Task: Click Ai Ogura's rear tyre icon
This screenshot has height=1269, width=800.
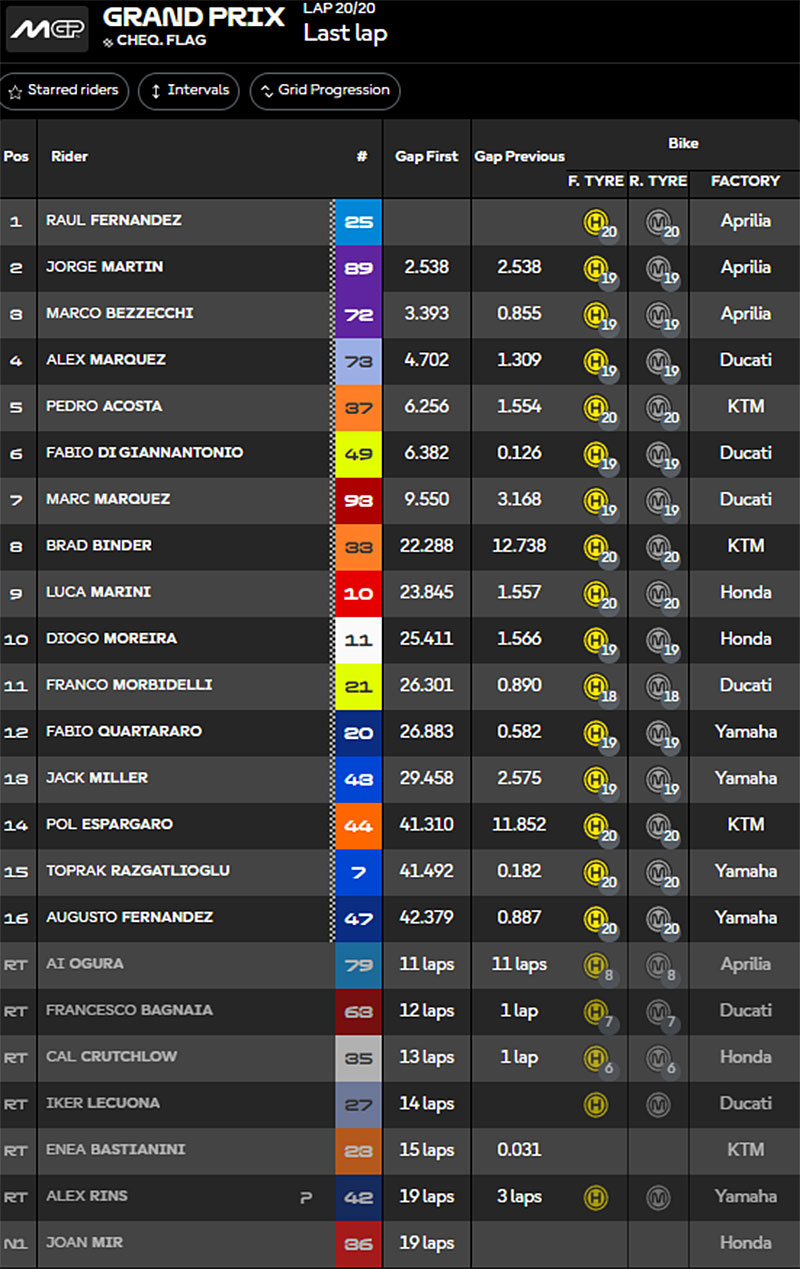Action: (659, 966)
